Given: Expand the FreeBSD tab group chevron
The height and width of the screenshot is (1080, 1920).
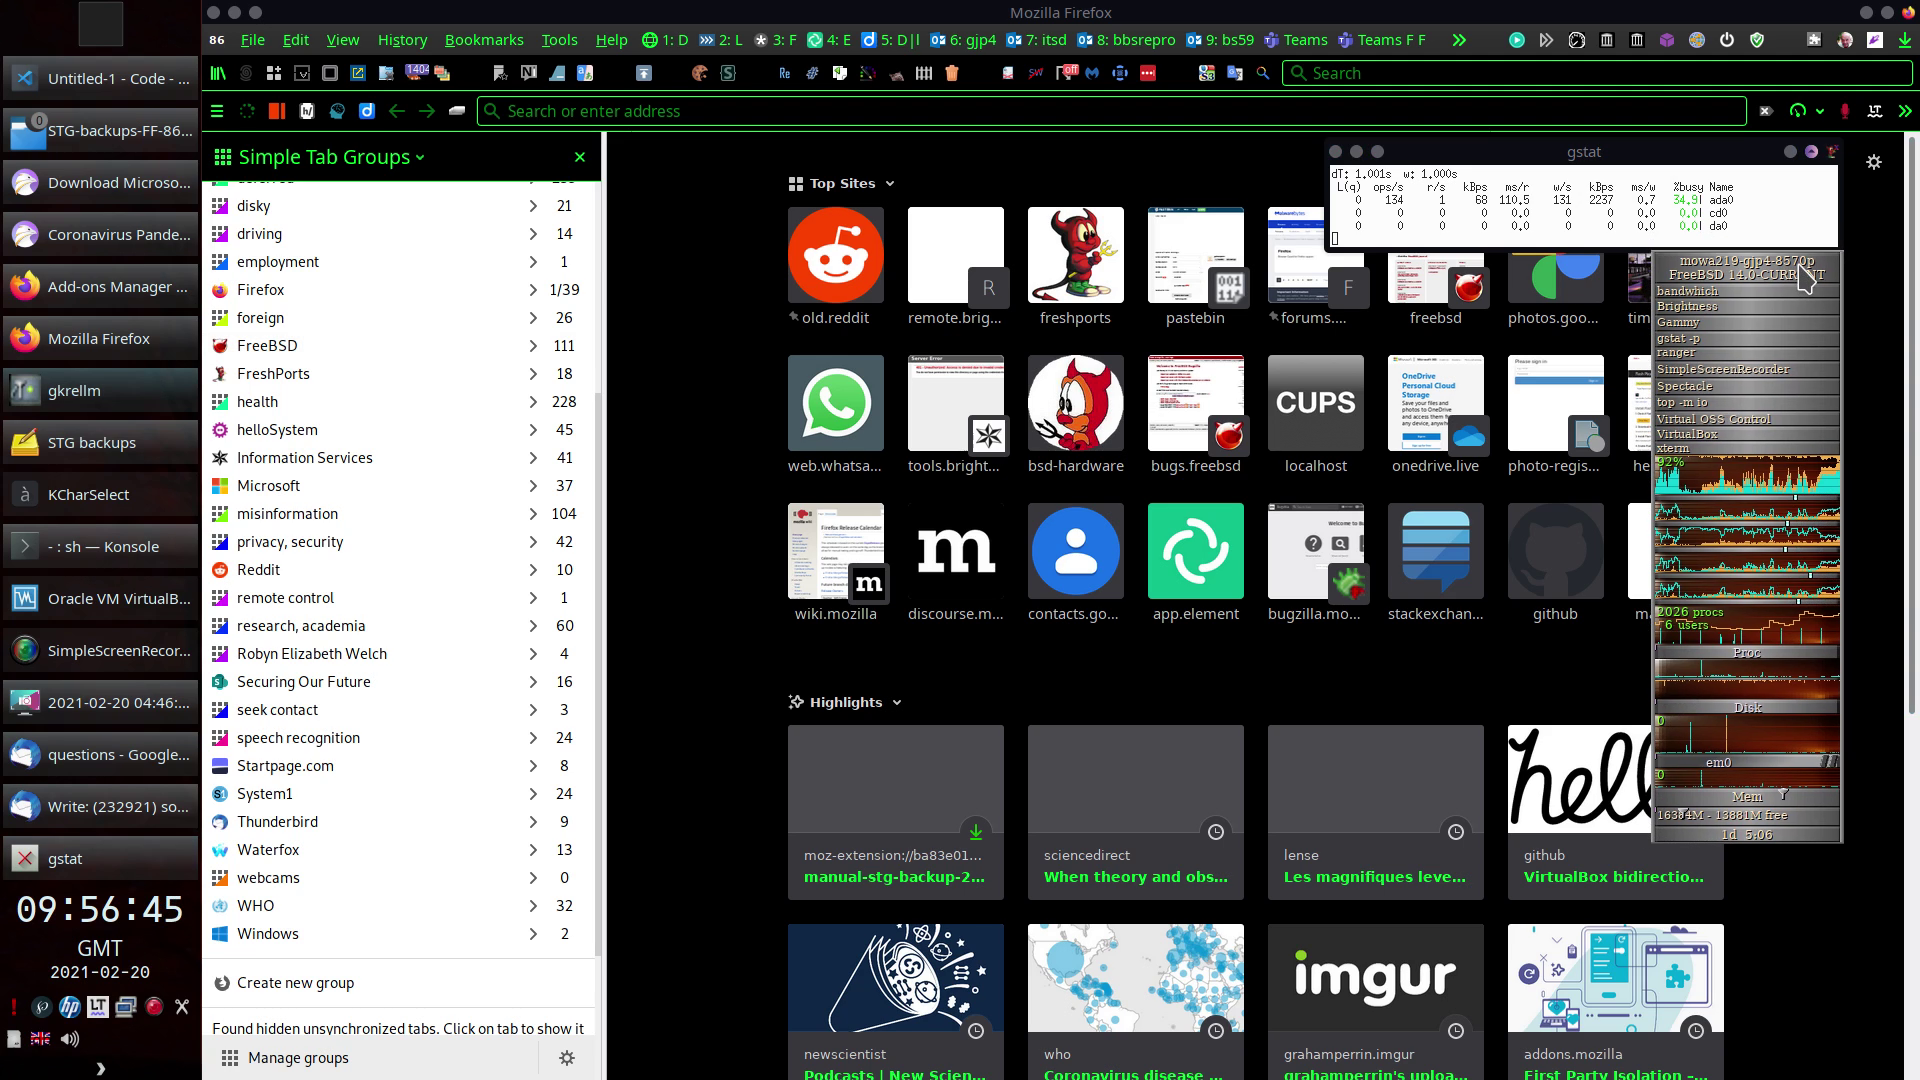Looking at the screenshot, I should [x=533, y=346].
